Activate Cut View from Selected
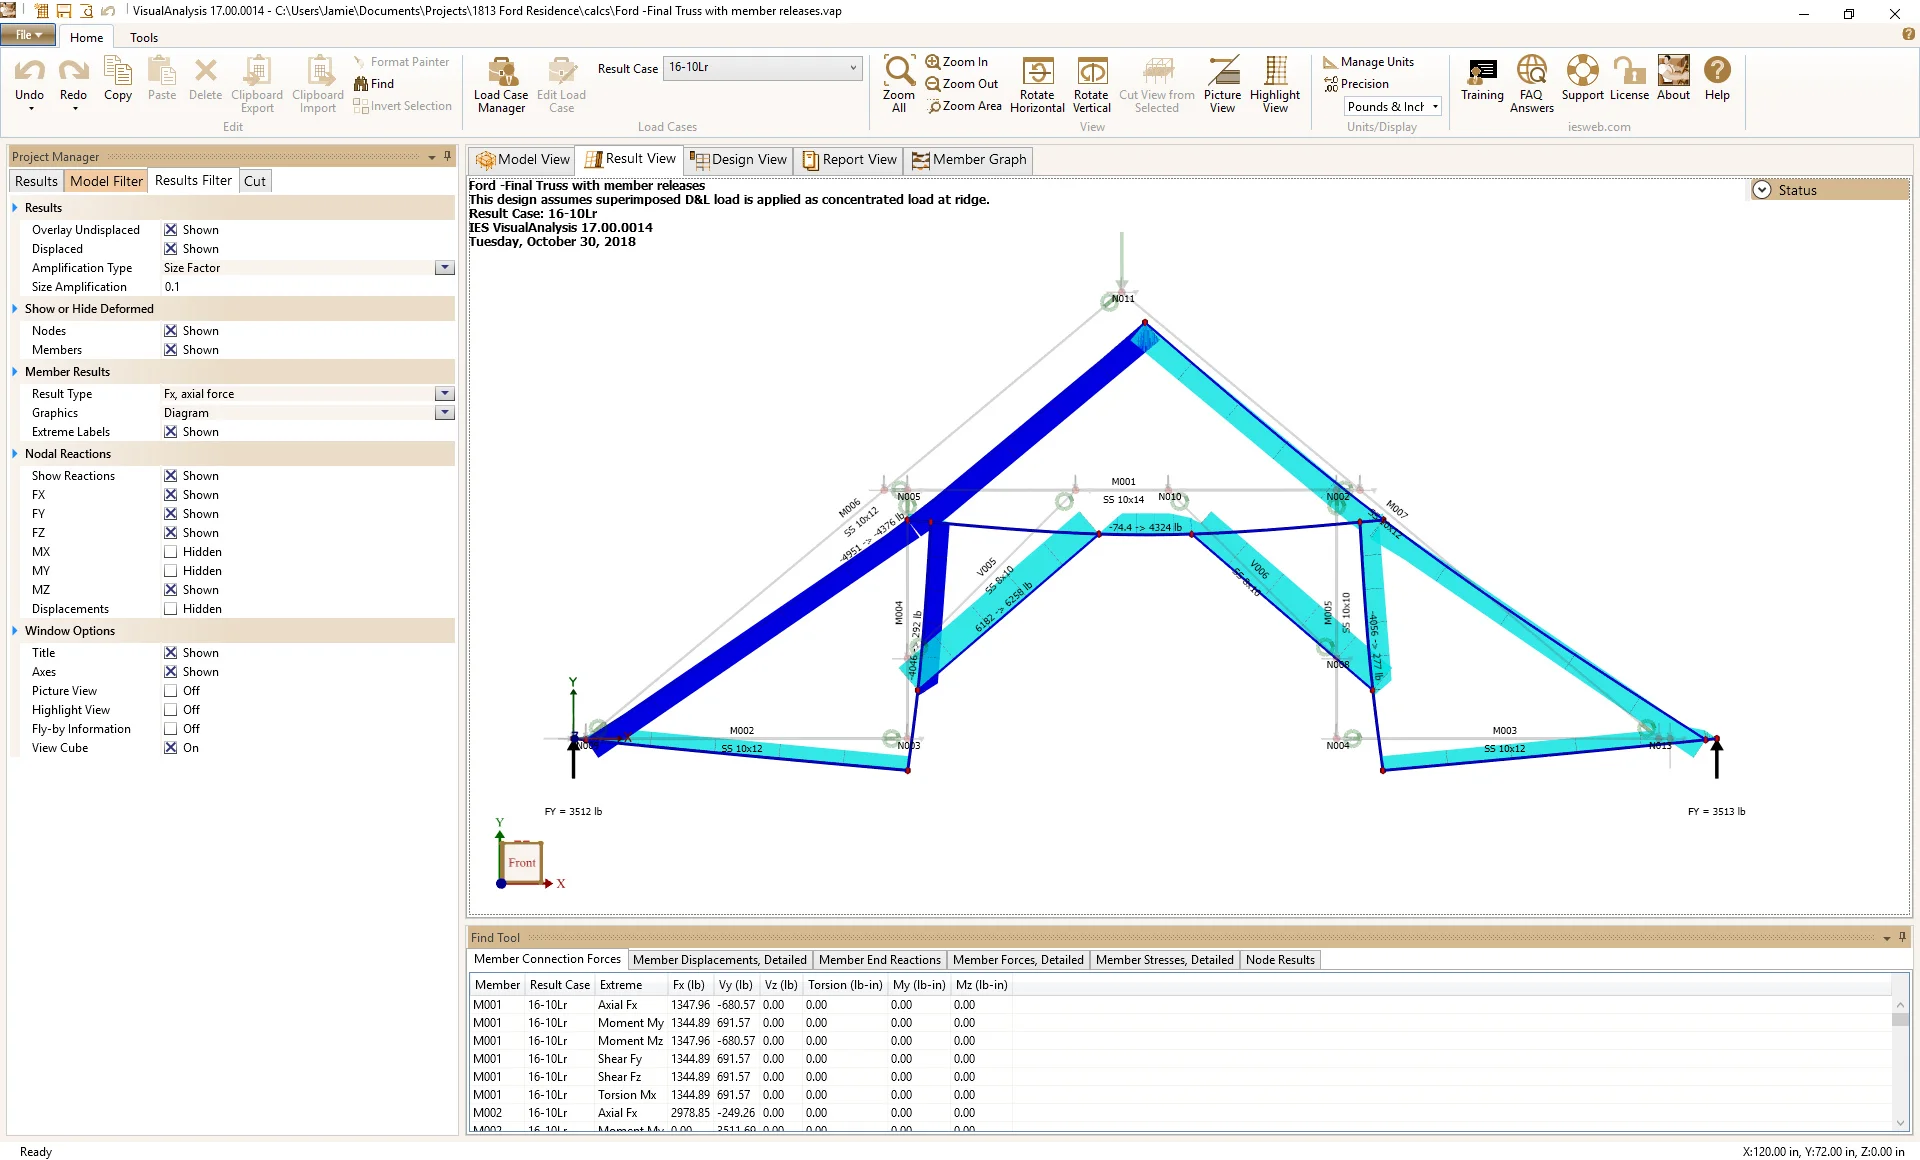The image size is (1920, 1160). pyautogui.click(x=1157, y=84)
